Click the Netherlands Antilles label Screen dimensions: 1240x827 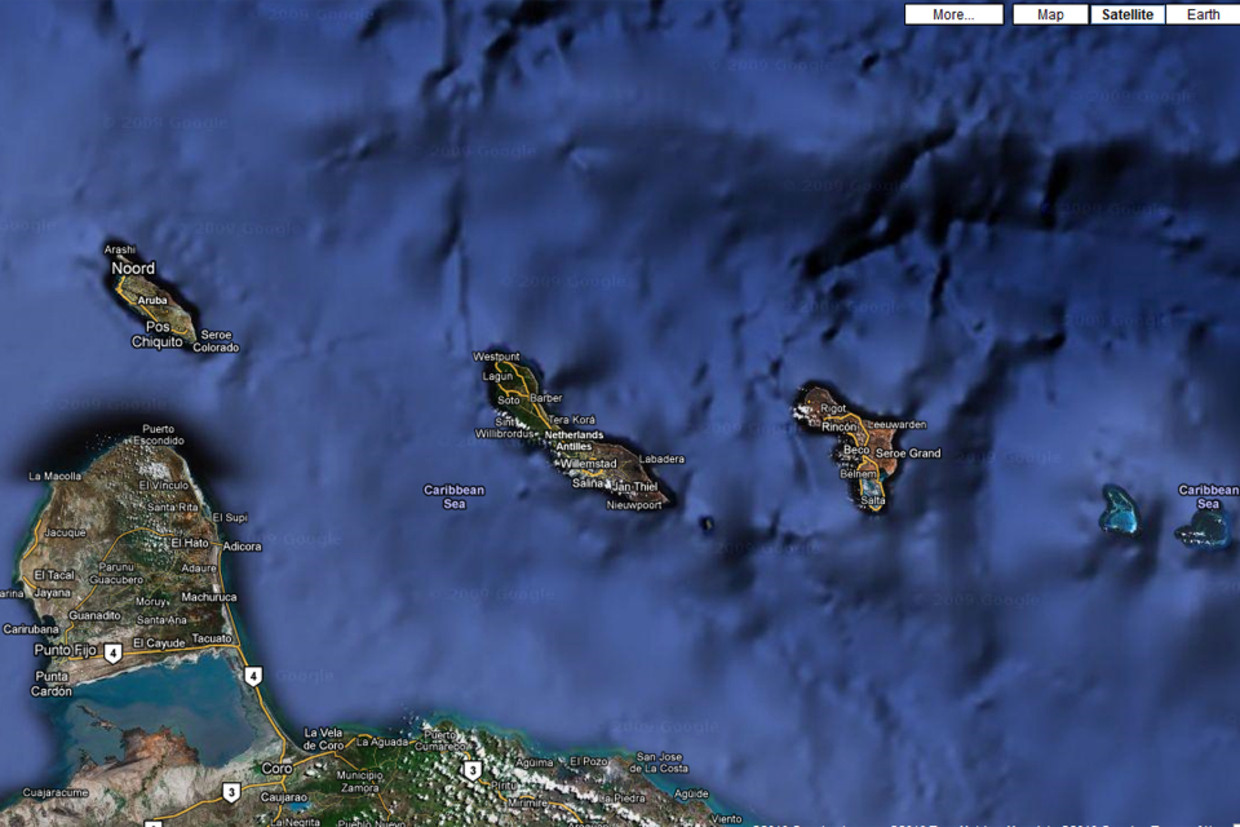(x=573, y=441)
